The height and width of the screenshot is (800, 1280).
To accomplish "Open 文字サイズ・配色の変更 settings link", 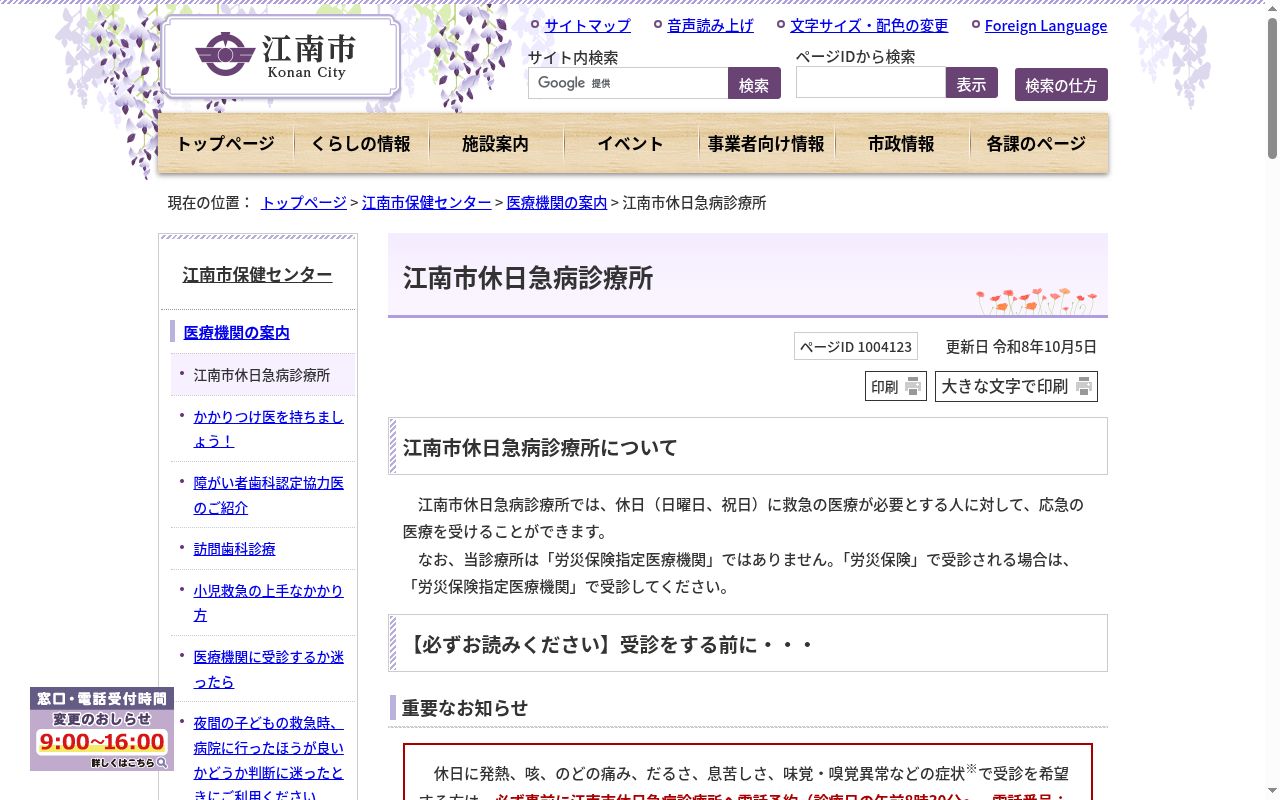I will [x=869, y=26].
